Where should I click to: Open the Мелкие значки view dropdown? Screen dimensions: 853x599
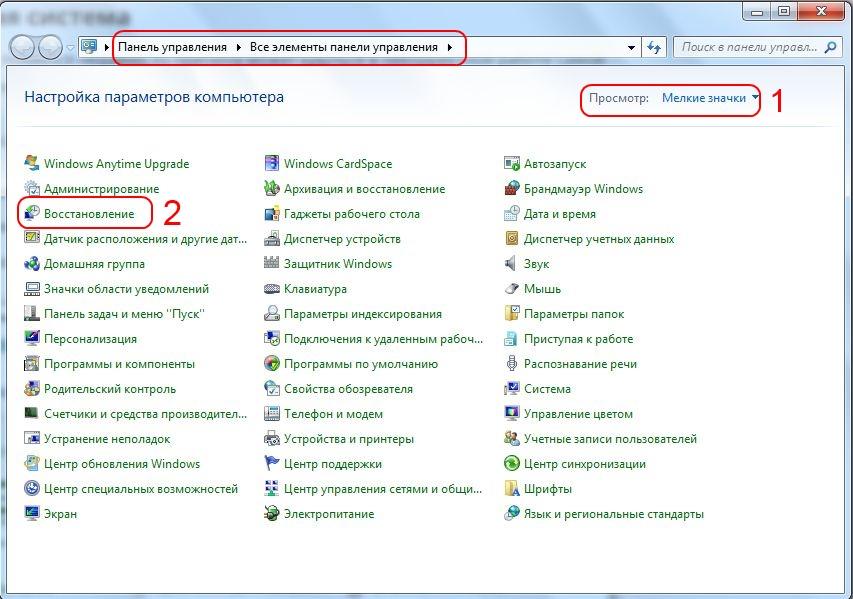(x=710, y=98)
